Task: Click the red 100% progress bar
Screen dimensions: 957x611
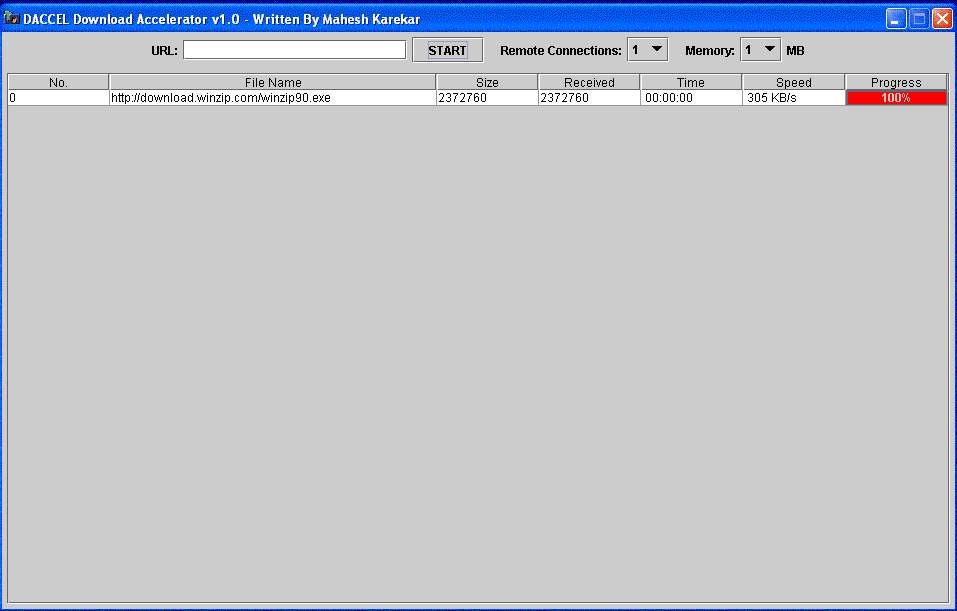Action: click(x=896, y=98)
